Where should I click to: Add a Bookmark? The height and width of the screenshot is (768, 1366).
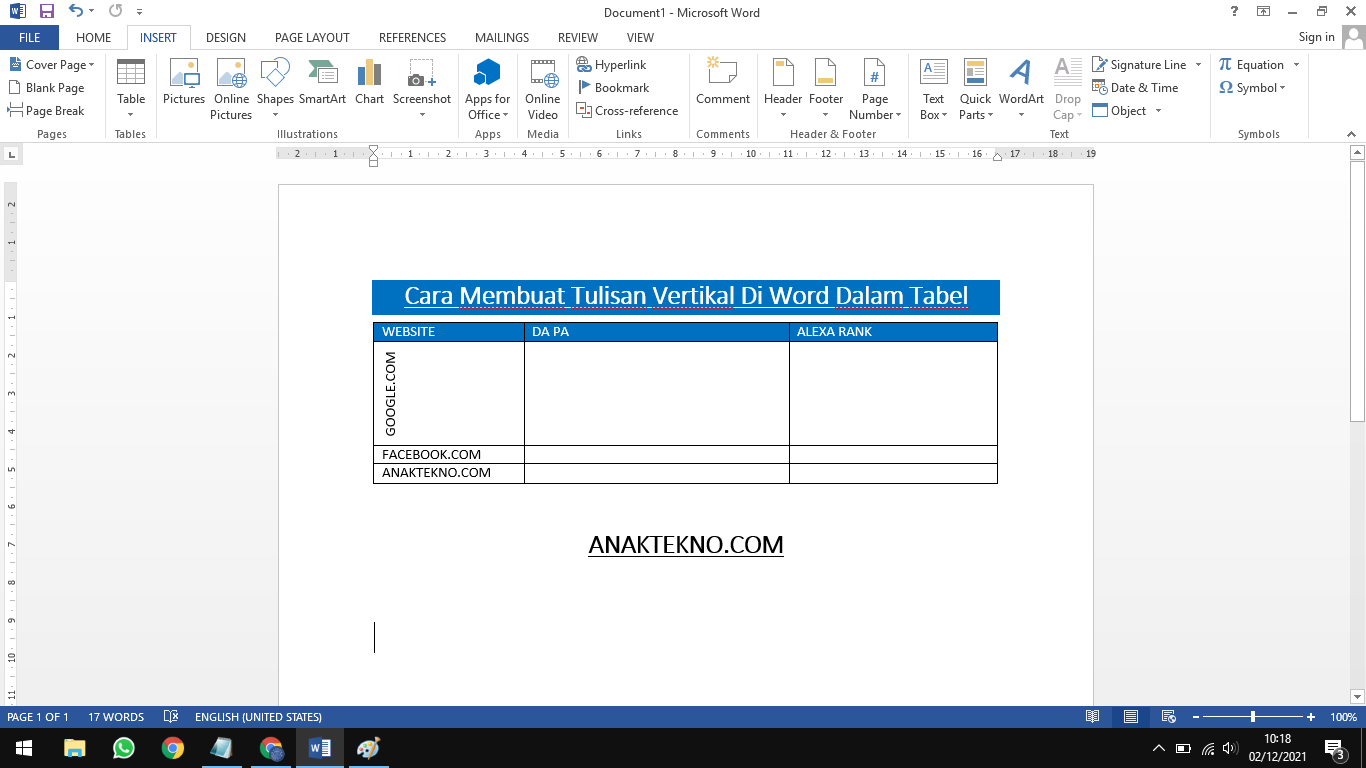(614, 88)
